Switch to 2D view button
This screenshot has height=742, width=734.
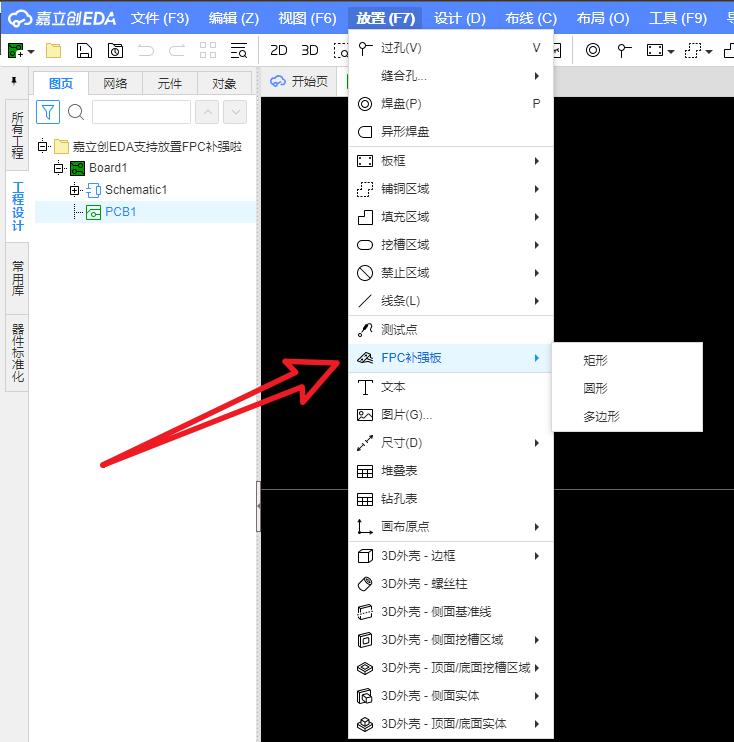[280, 51]
